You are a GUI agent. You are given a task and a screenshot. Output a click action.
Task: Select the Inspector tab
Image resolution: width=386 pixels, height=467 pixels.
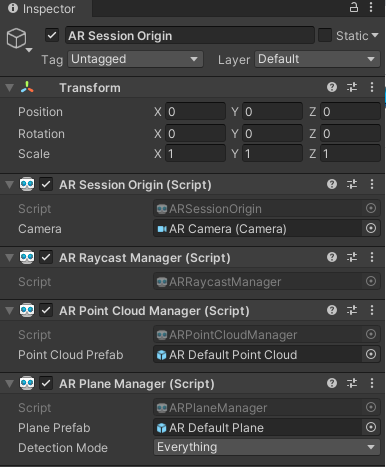42,9
